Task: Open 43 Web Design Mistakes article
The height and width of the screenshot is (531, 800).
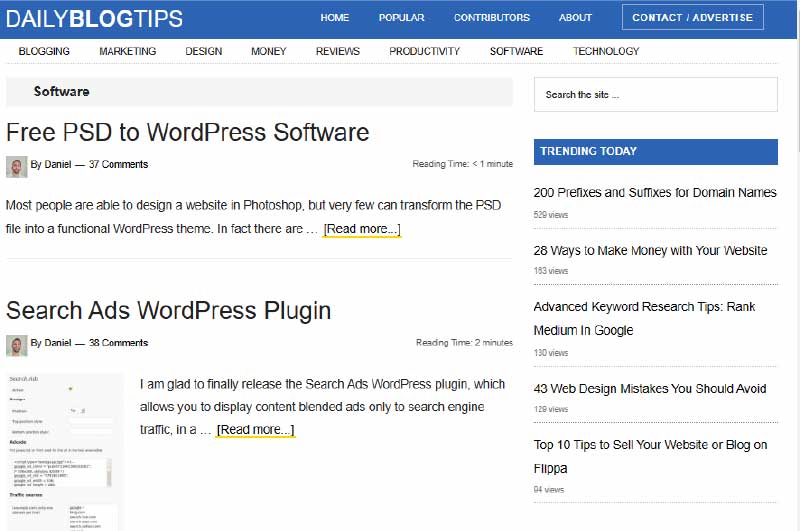Action: [x=650, y=389]
